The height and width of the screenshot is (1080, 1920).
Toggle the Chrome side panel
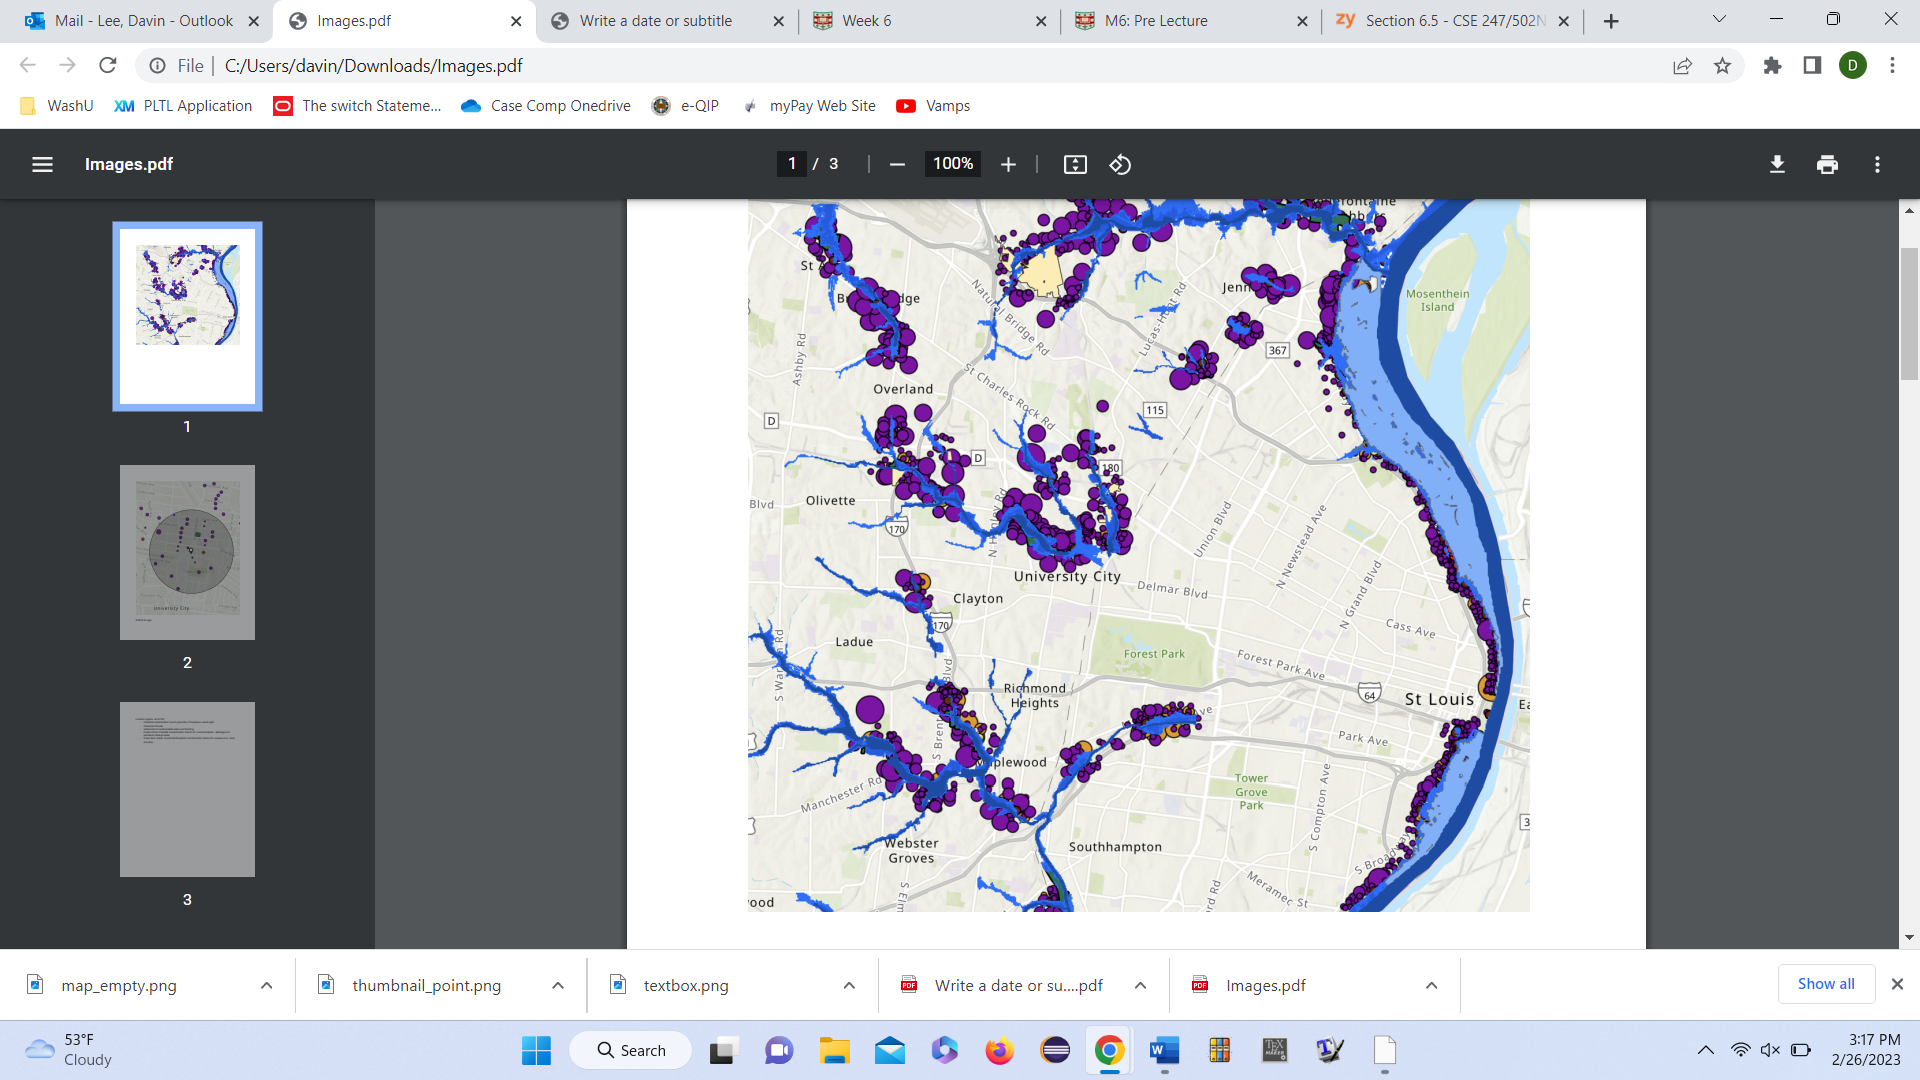point(1812,66)
